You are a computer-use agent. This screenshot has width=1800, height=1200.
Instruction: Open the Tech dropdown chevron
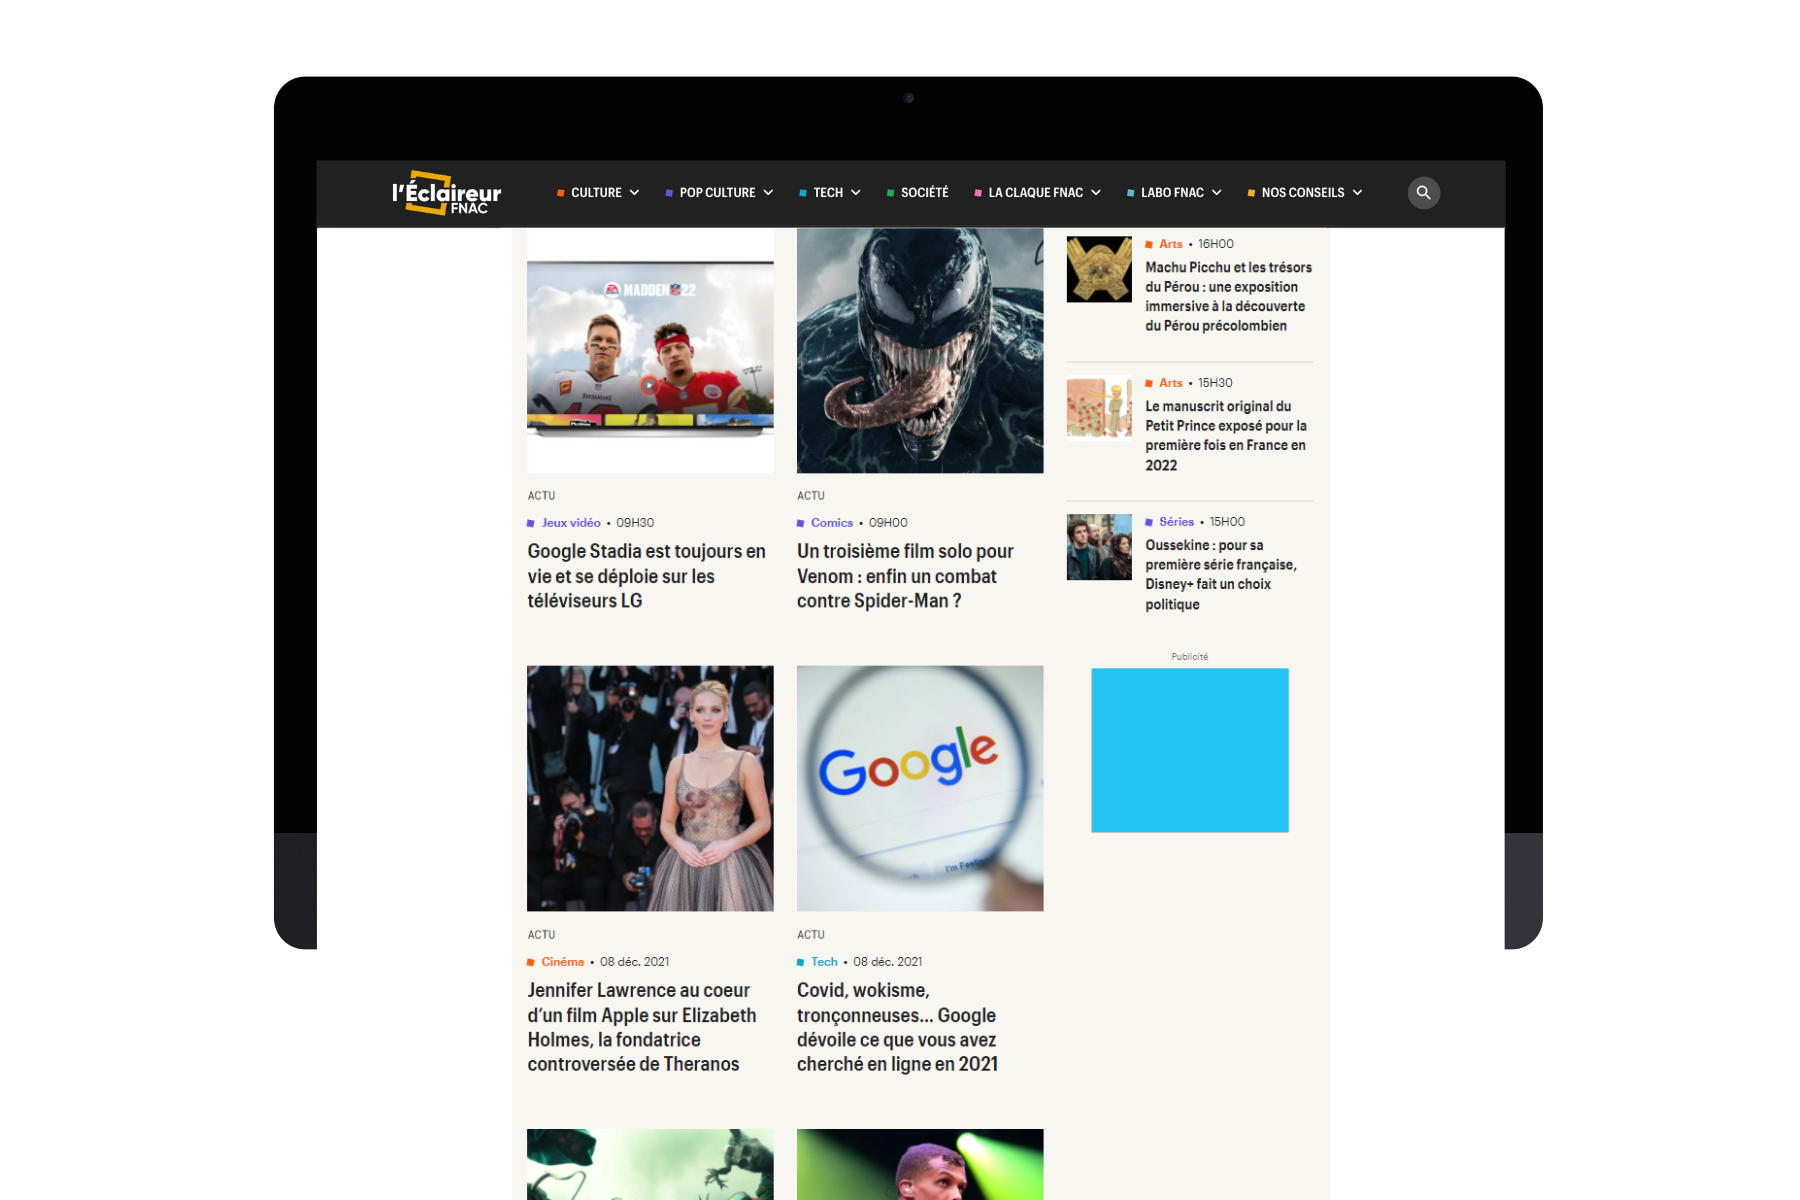(x=856, y=193)
